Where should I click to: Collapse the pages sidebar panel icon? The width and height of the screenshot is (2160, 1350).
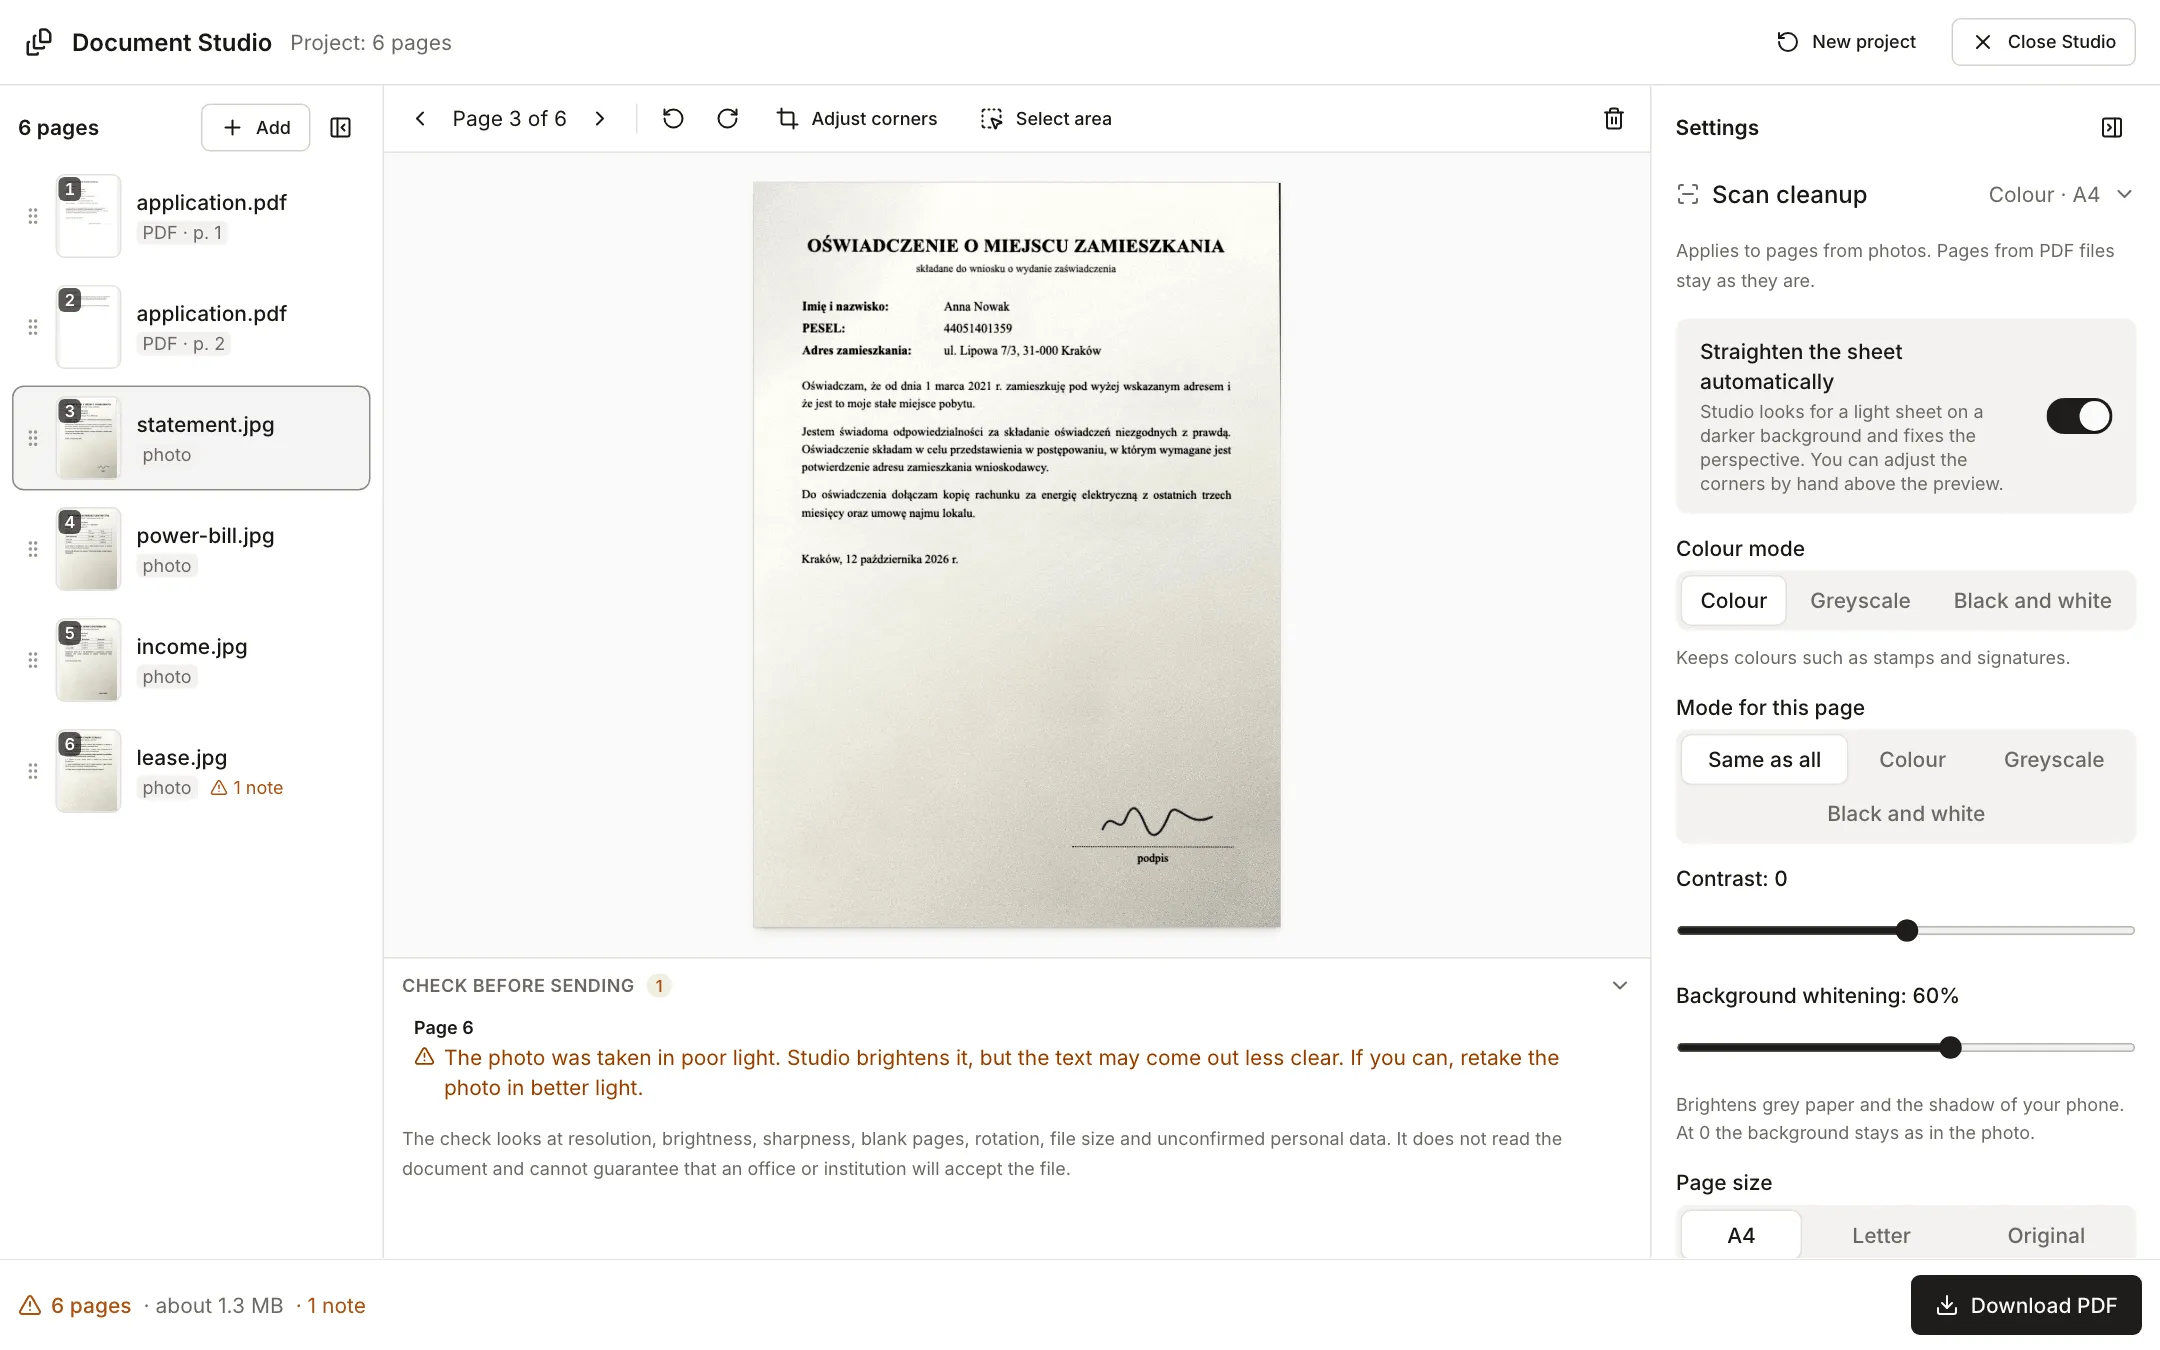pos(340,128)
